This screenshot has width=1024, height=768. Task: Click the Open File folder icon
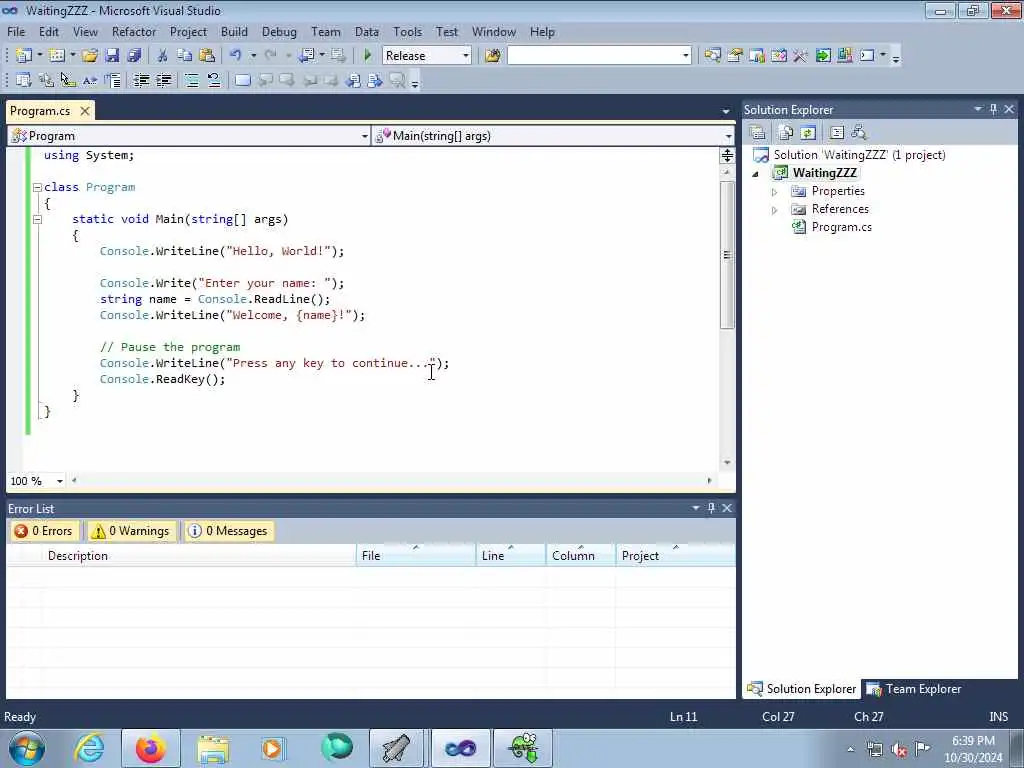[89, 56]
